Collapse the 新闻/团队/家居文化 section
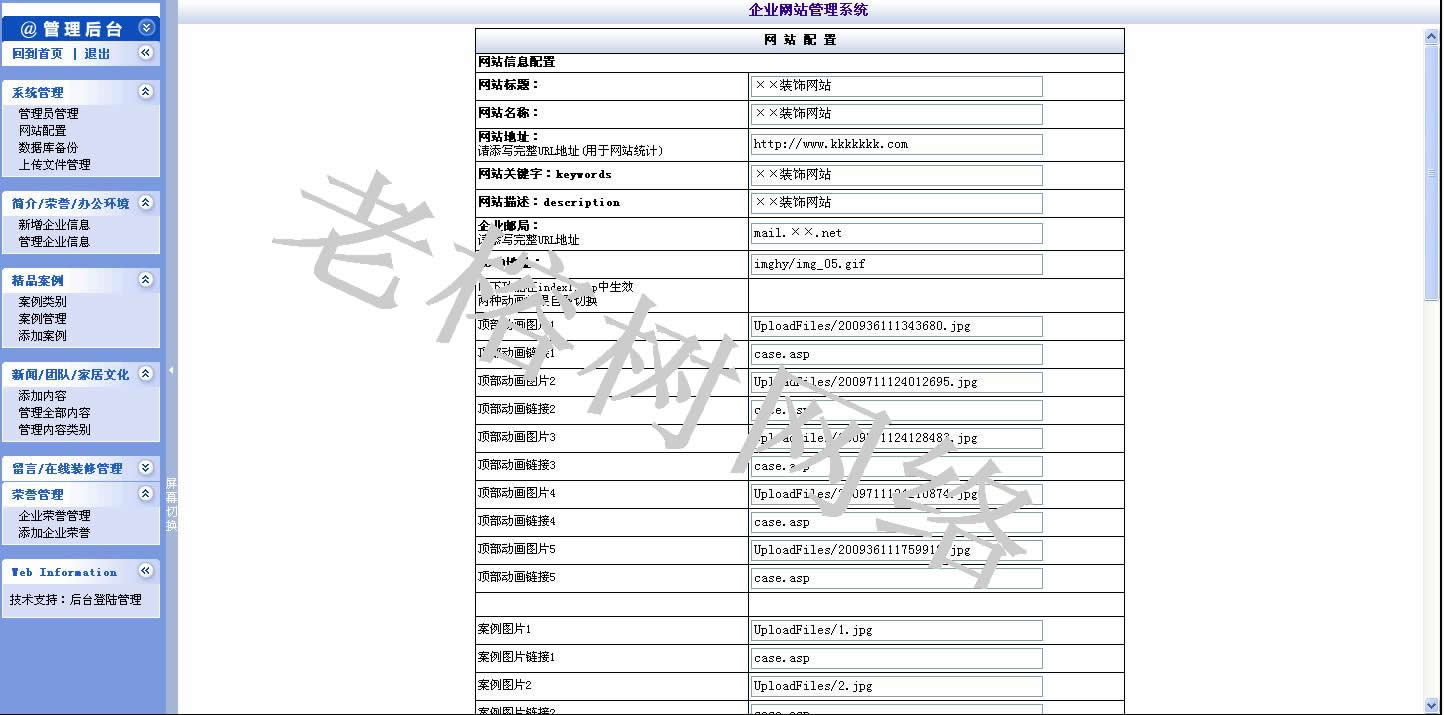The image size is (1444, 715). [146, 373]
